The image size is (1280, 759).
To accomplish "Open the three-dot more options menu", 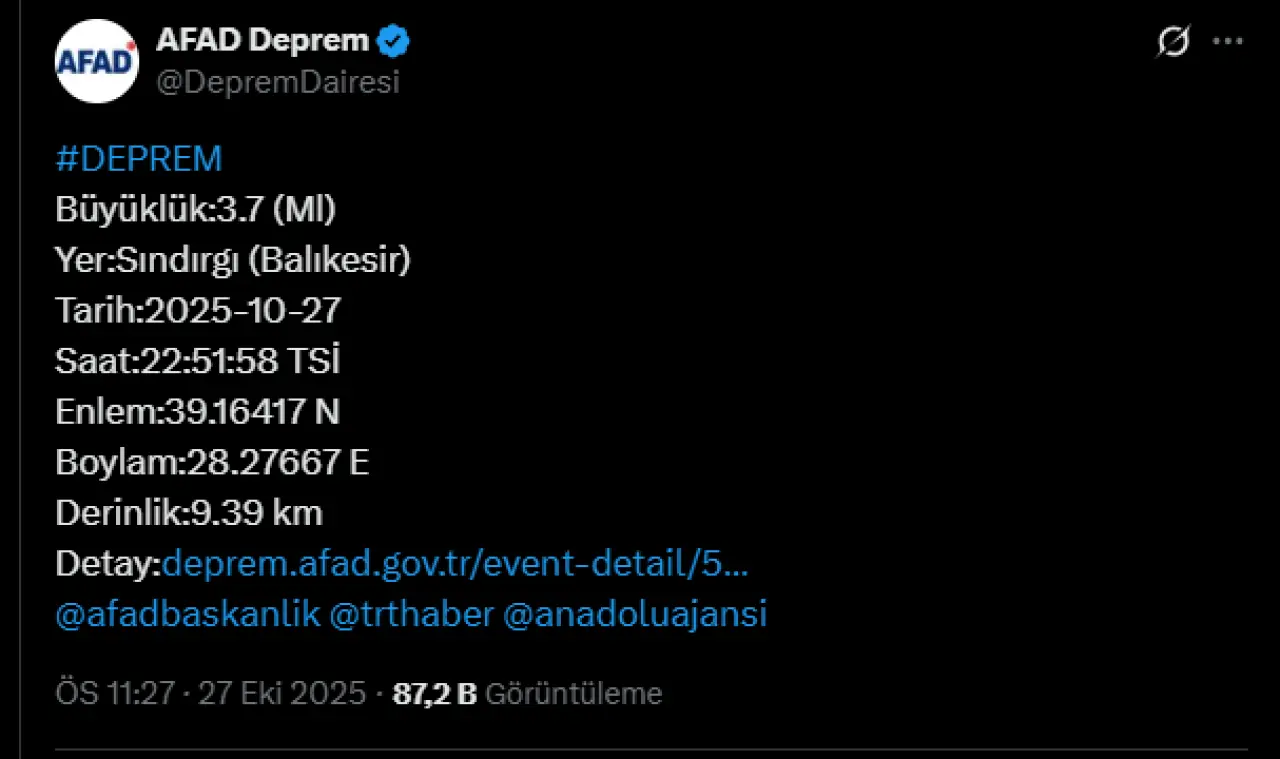I will click(1228, 42).
